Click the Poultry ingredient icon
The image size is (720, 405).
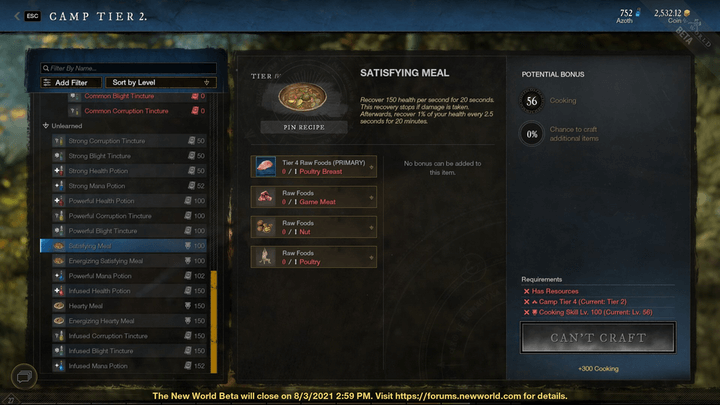[x=265, y=257]
